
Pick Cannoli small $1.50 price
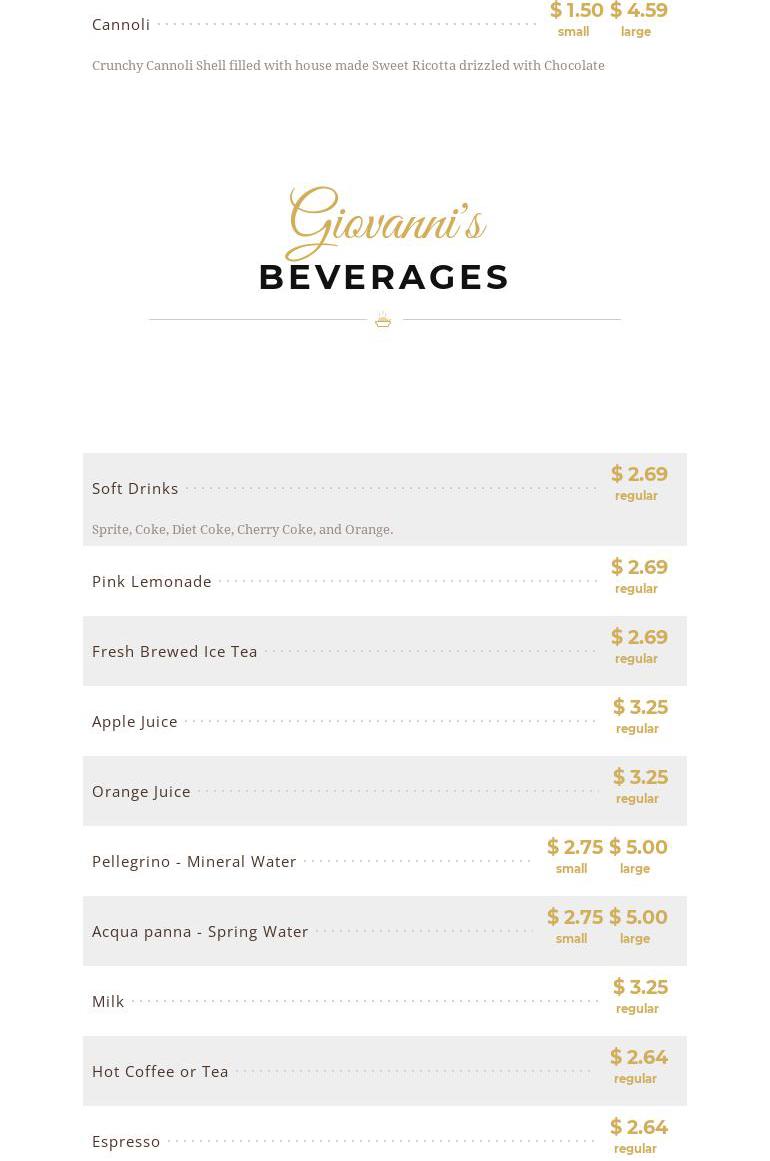[x=576, y=11]
